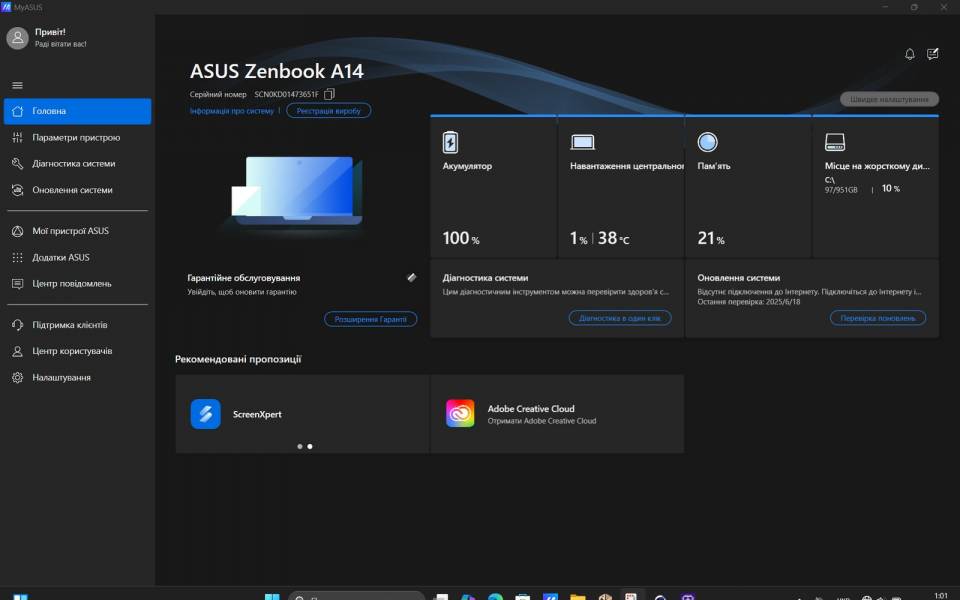
Task: Click the taskbar search box
Action: click(x=356, y=596)
